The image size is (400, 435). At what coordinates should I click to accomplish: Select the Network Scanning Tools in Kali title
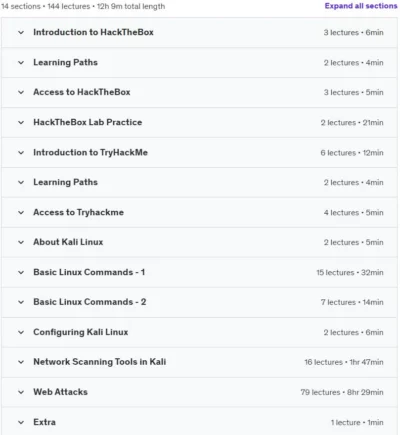(x=100, y=362)
